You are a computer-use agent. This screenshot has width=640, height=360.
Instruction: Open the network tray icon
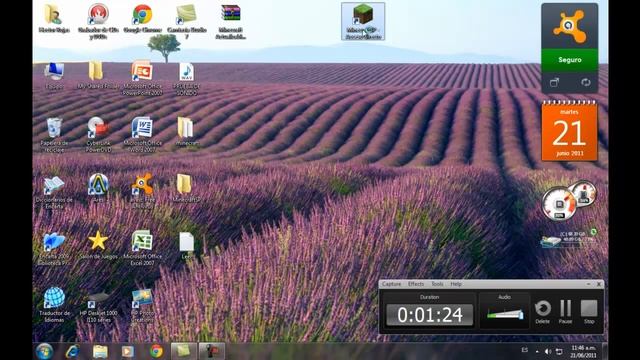coord(560,351)
